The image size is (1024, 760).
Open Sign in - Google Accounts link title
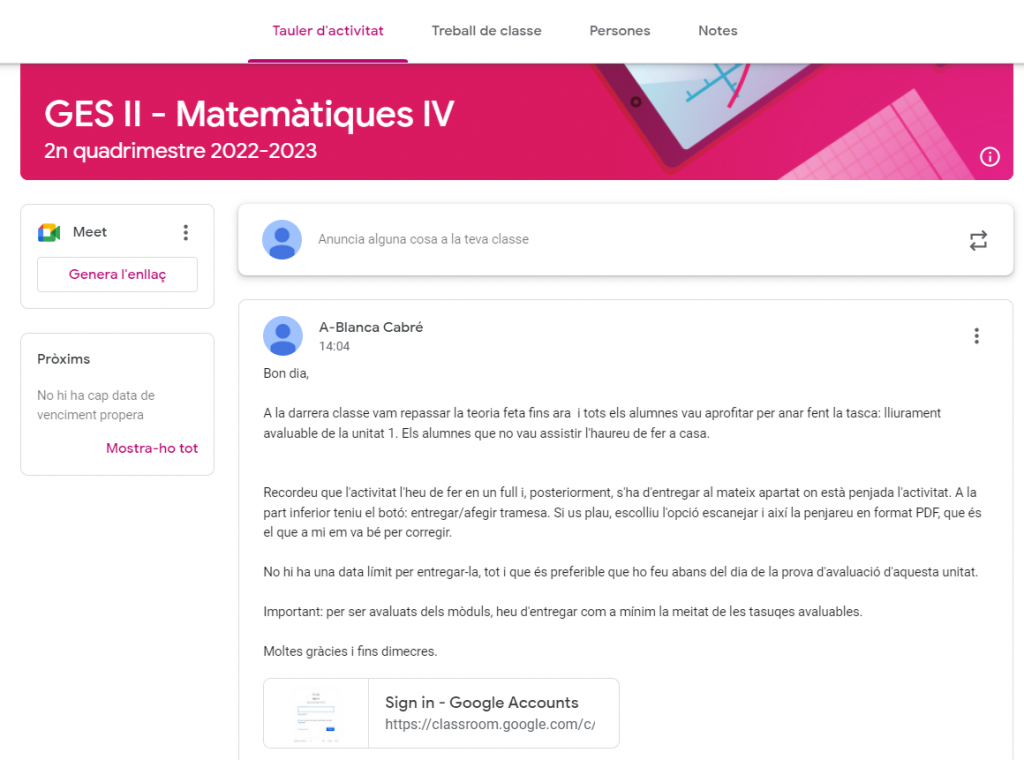coord(481,702)
